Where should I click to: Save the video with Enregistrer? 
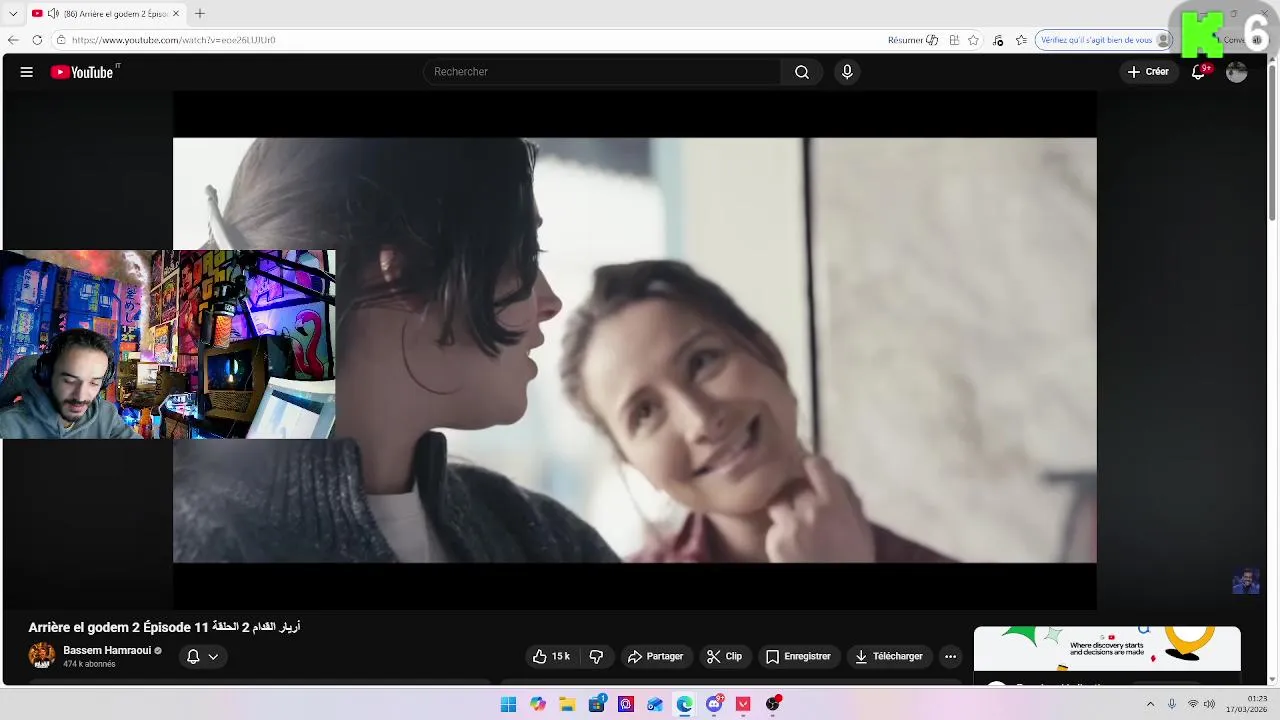point(798,657)
